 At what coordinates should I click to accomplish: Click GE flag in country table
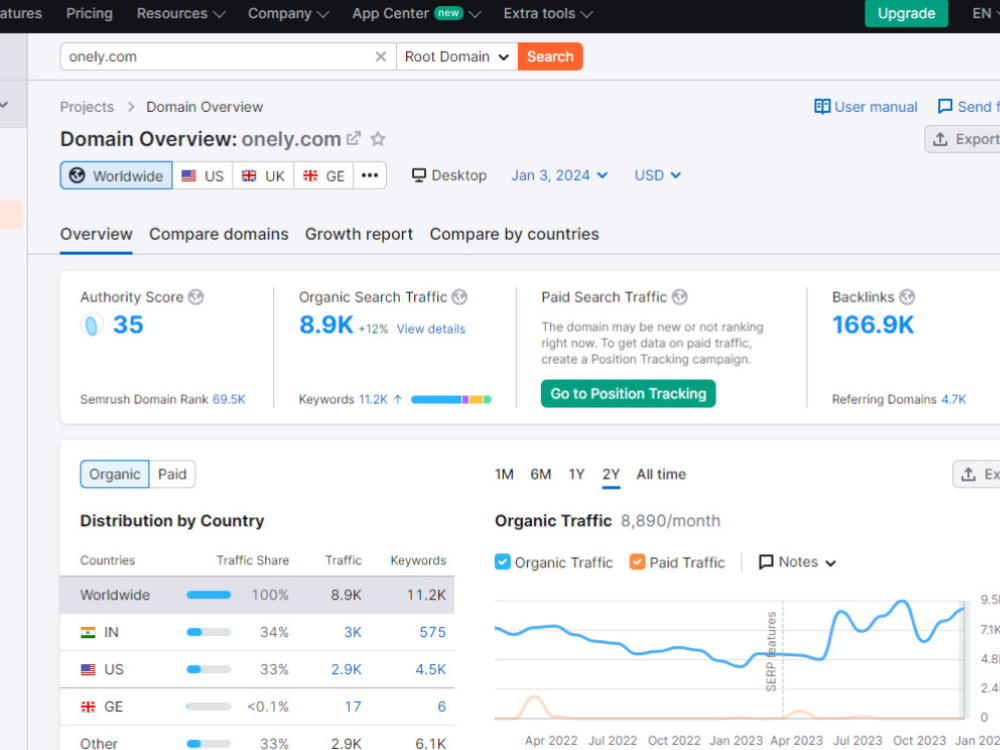coord(88,707)
